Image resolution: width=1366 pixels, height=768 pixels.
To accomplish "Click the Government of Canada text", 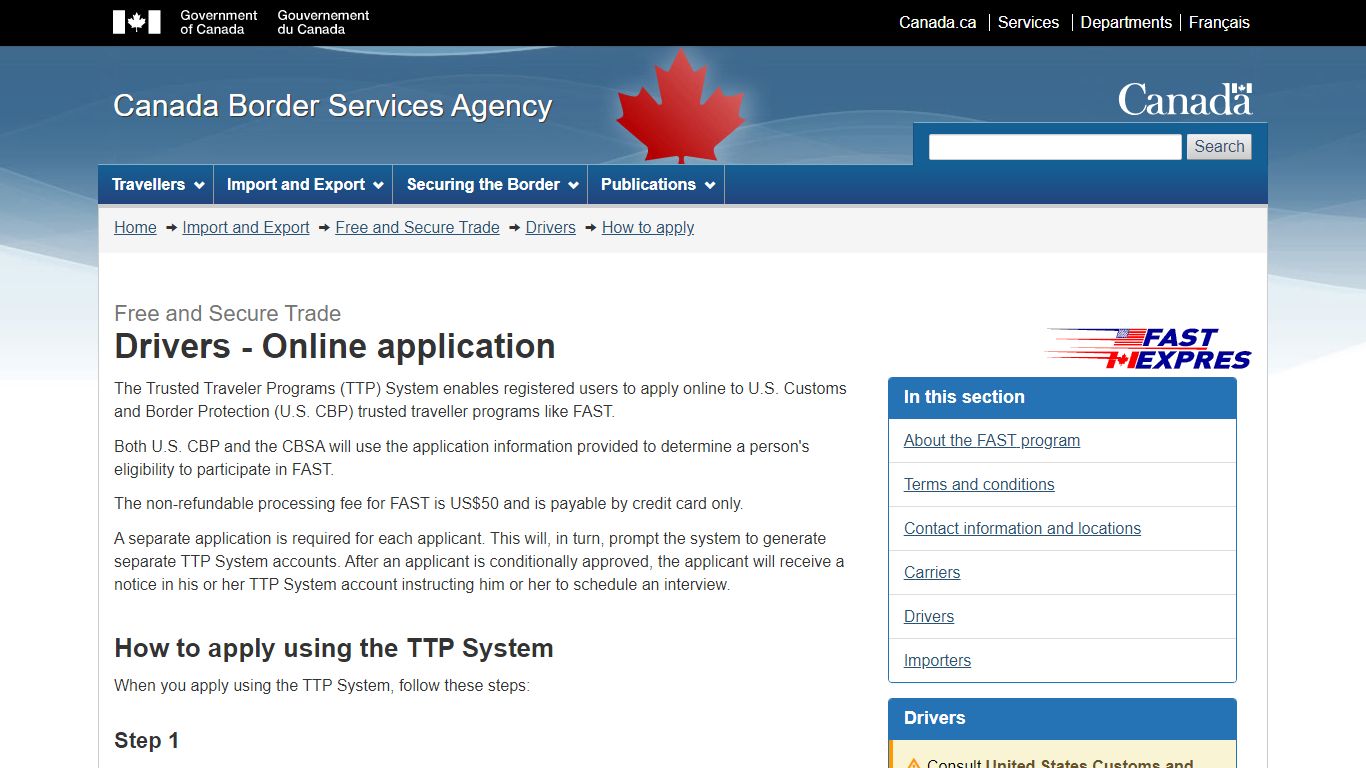I will [218, 22].
